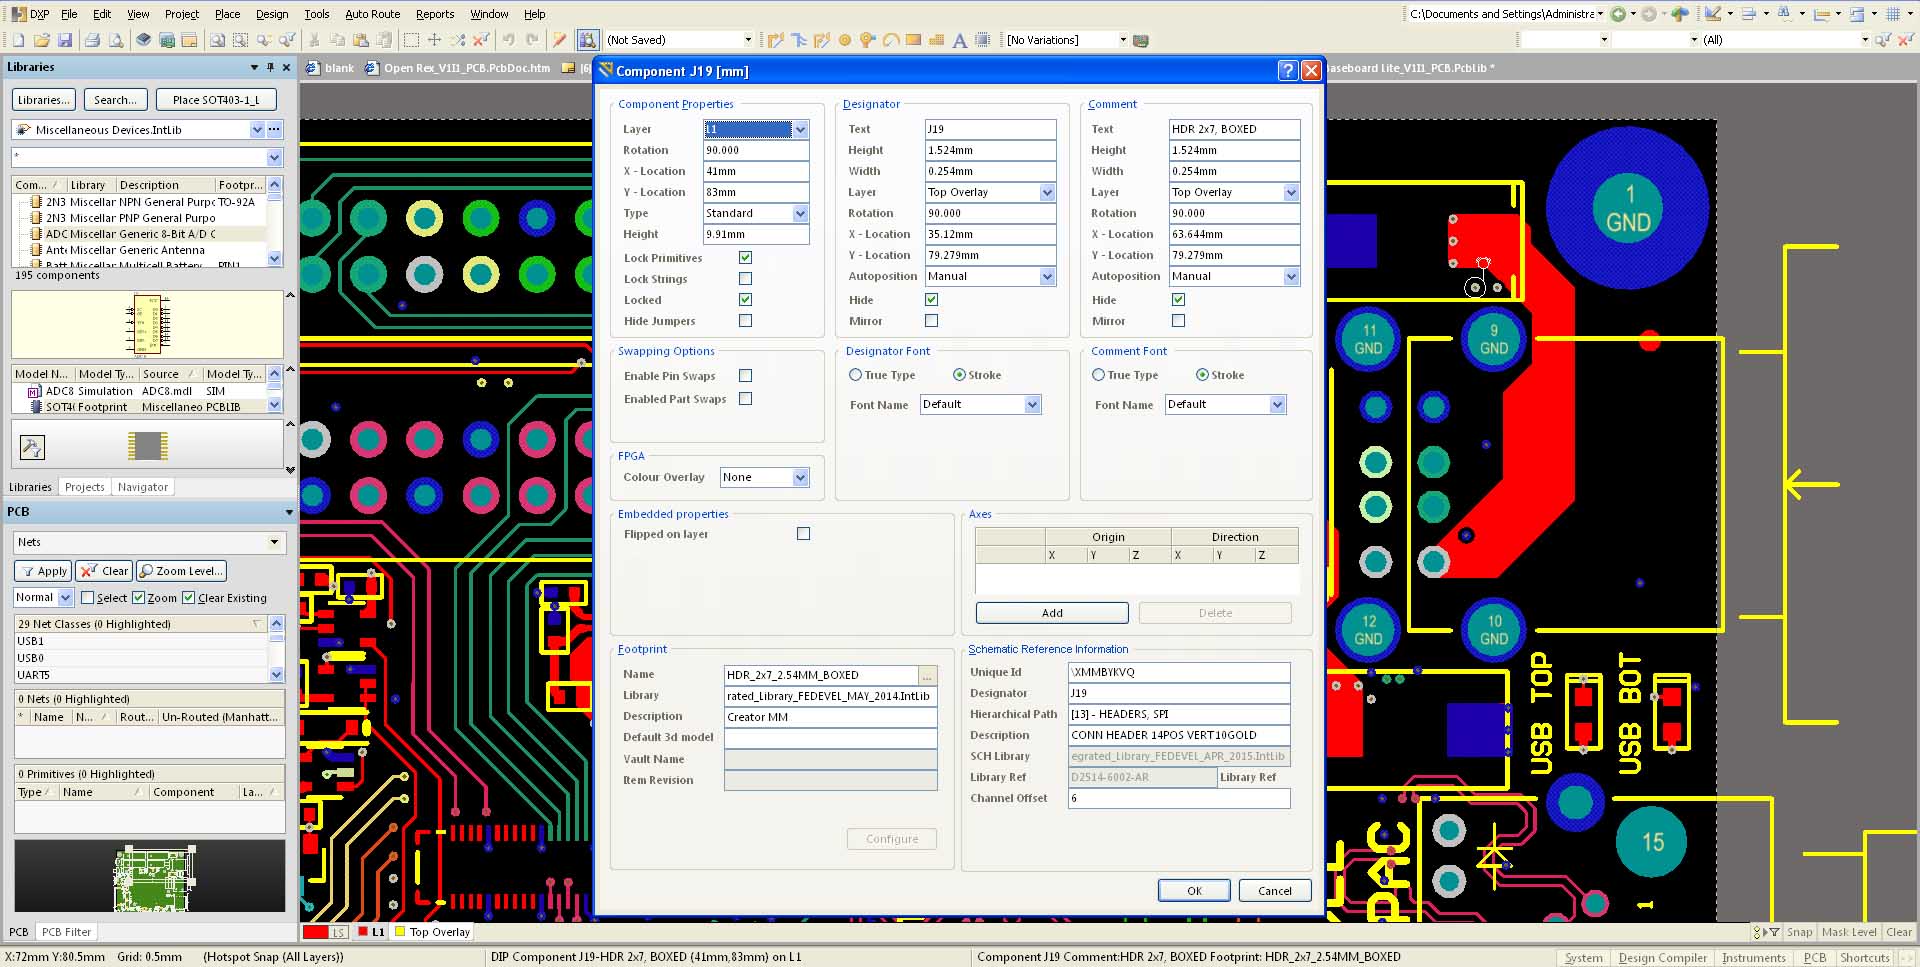1920x967 pixels.
Task: Click the Move selection crosshair icon
Action: [x=434, y=40]
